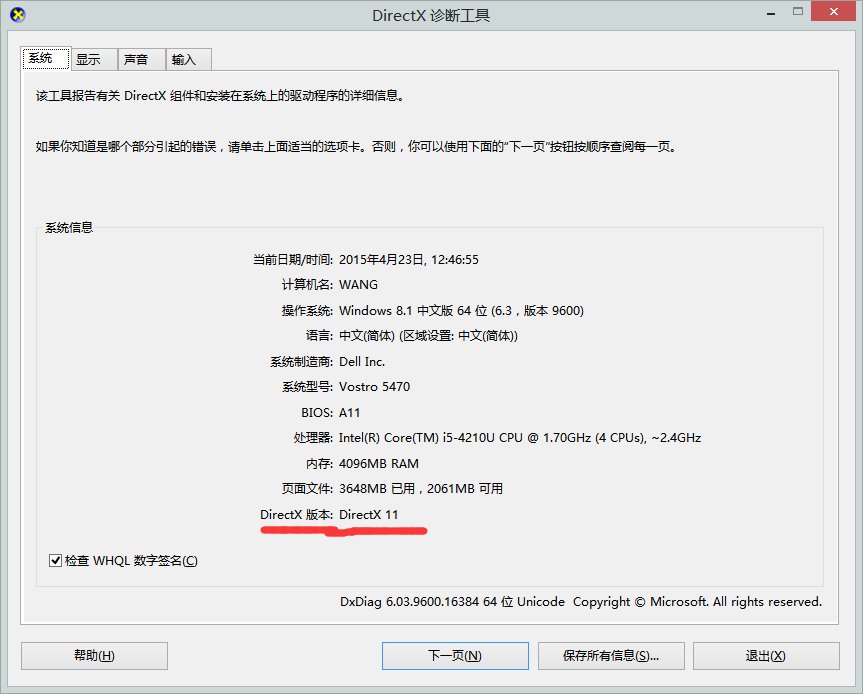Viewport: 863px width, 694px height.
Task: Click the 帮助 button
Action: 93,655
